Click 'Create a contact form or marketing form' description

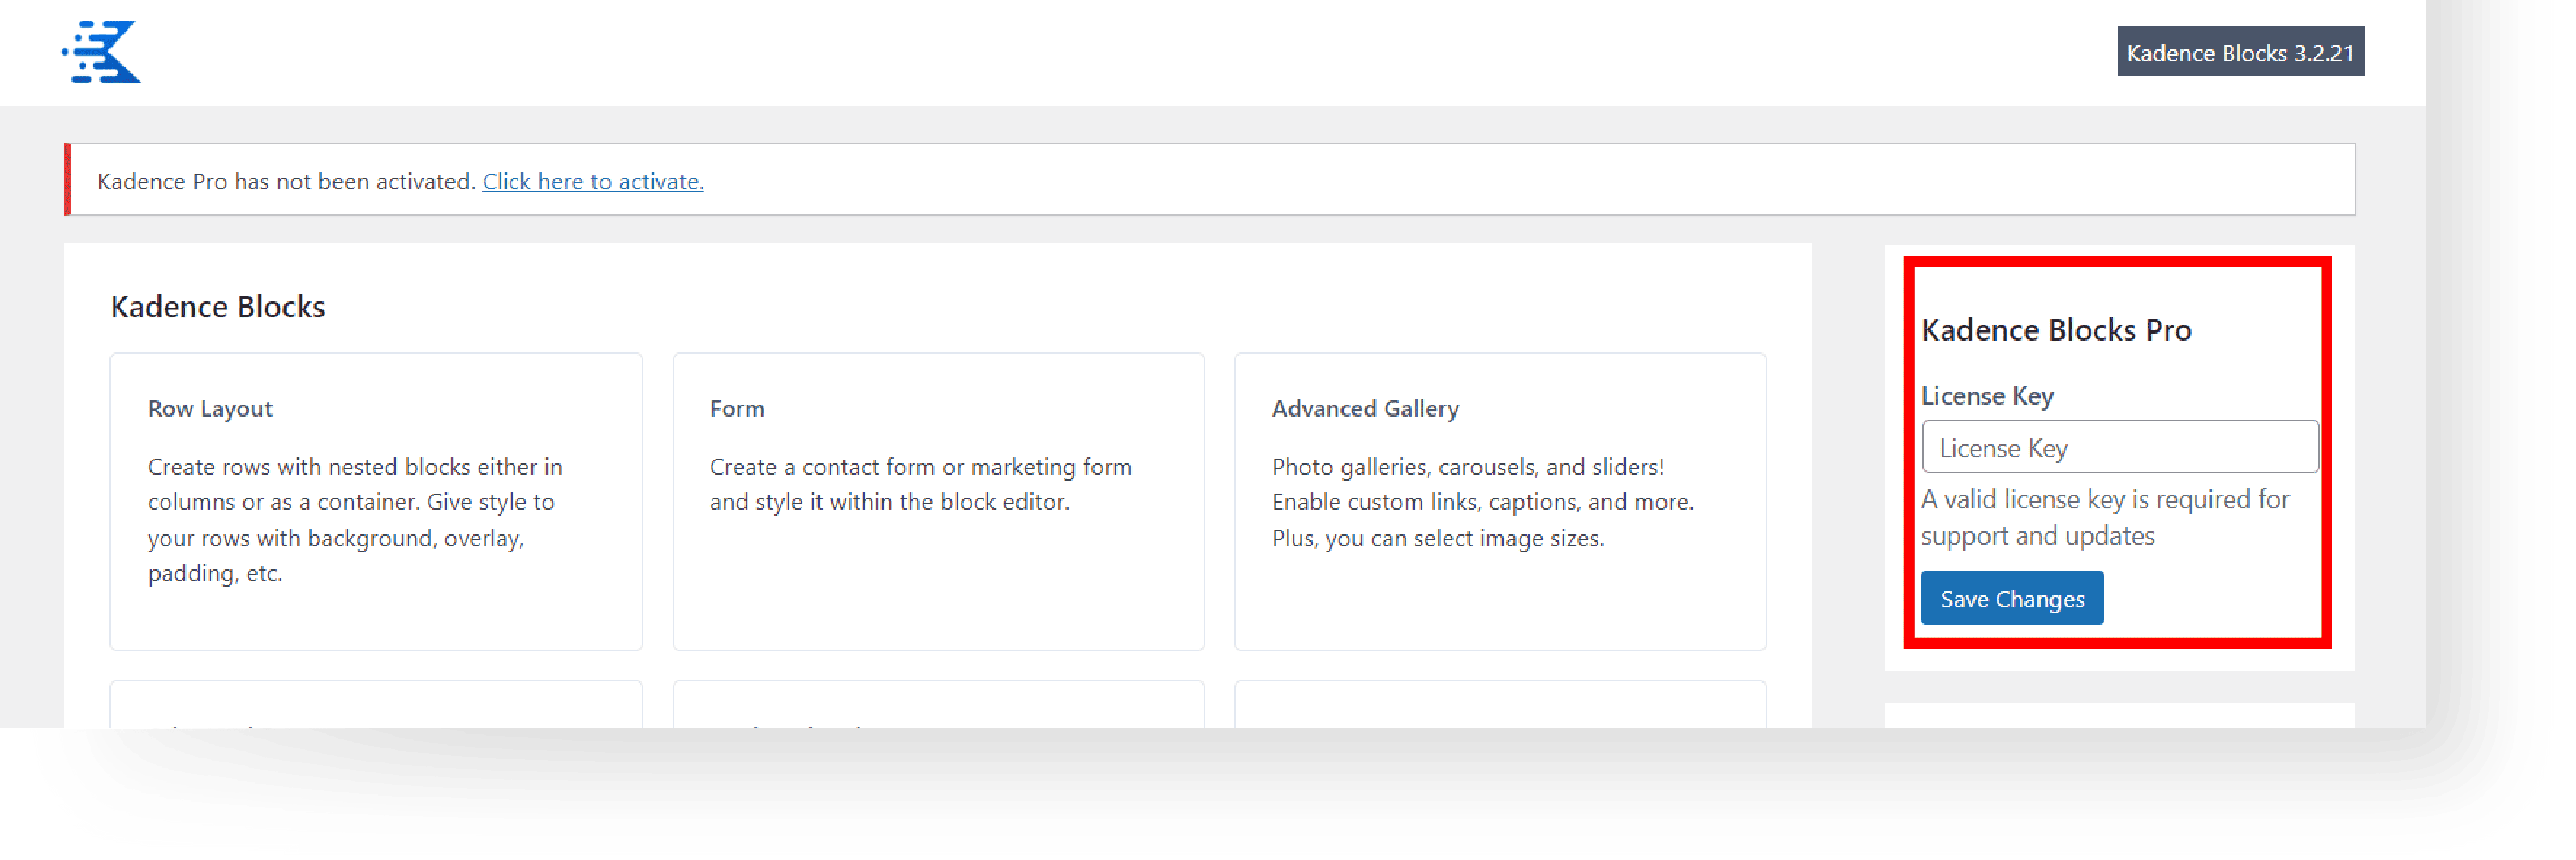click(920, 484)
